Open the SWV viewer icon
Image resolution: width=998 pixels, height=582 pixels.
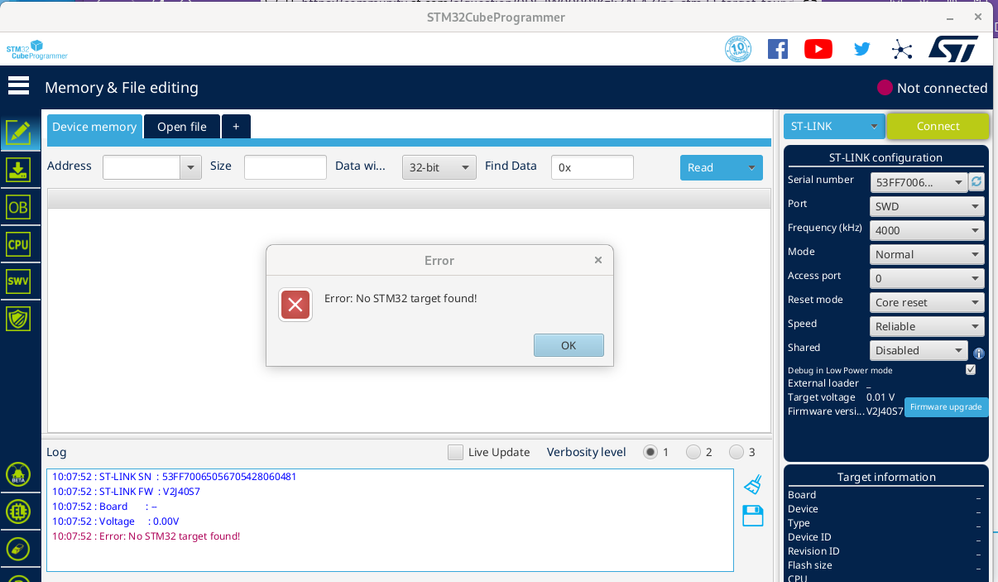[18, 281]
